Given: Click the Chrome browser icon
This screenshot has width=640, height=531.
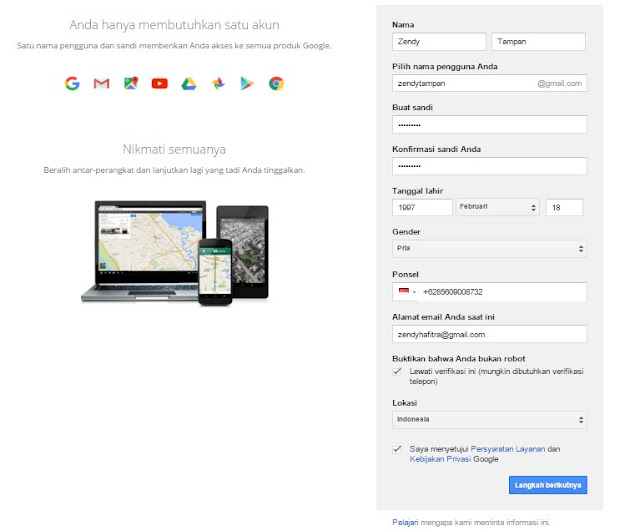Looking at the screenshot, I should (x=276, y=83).
